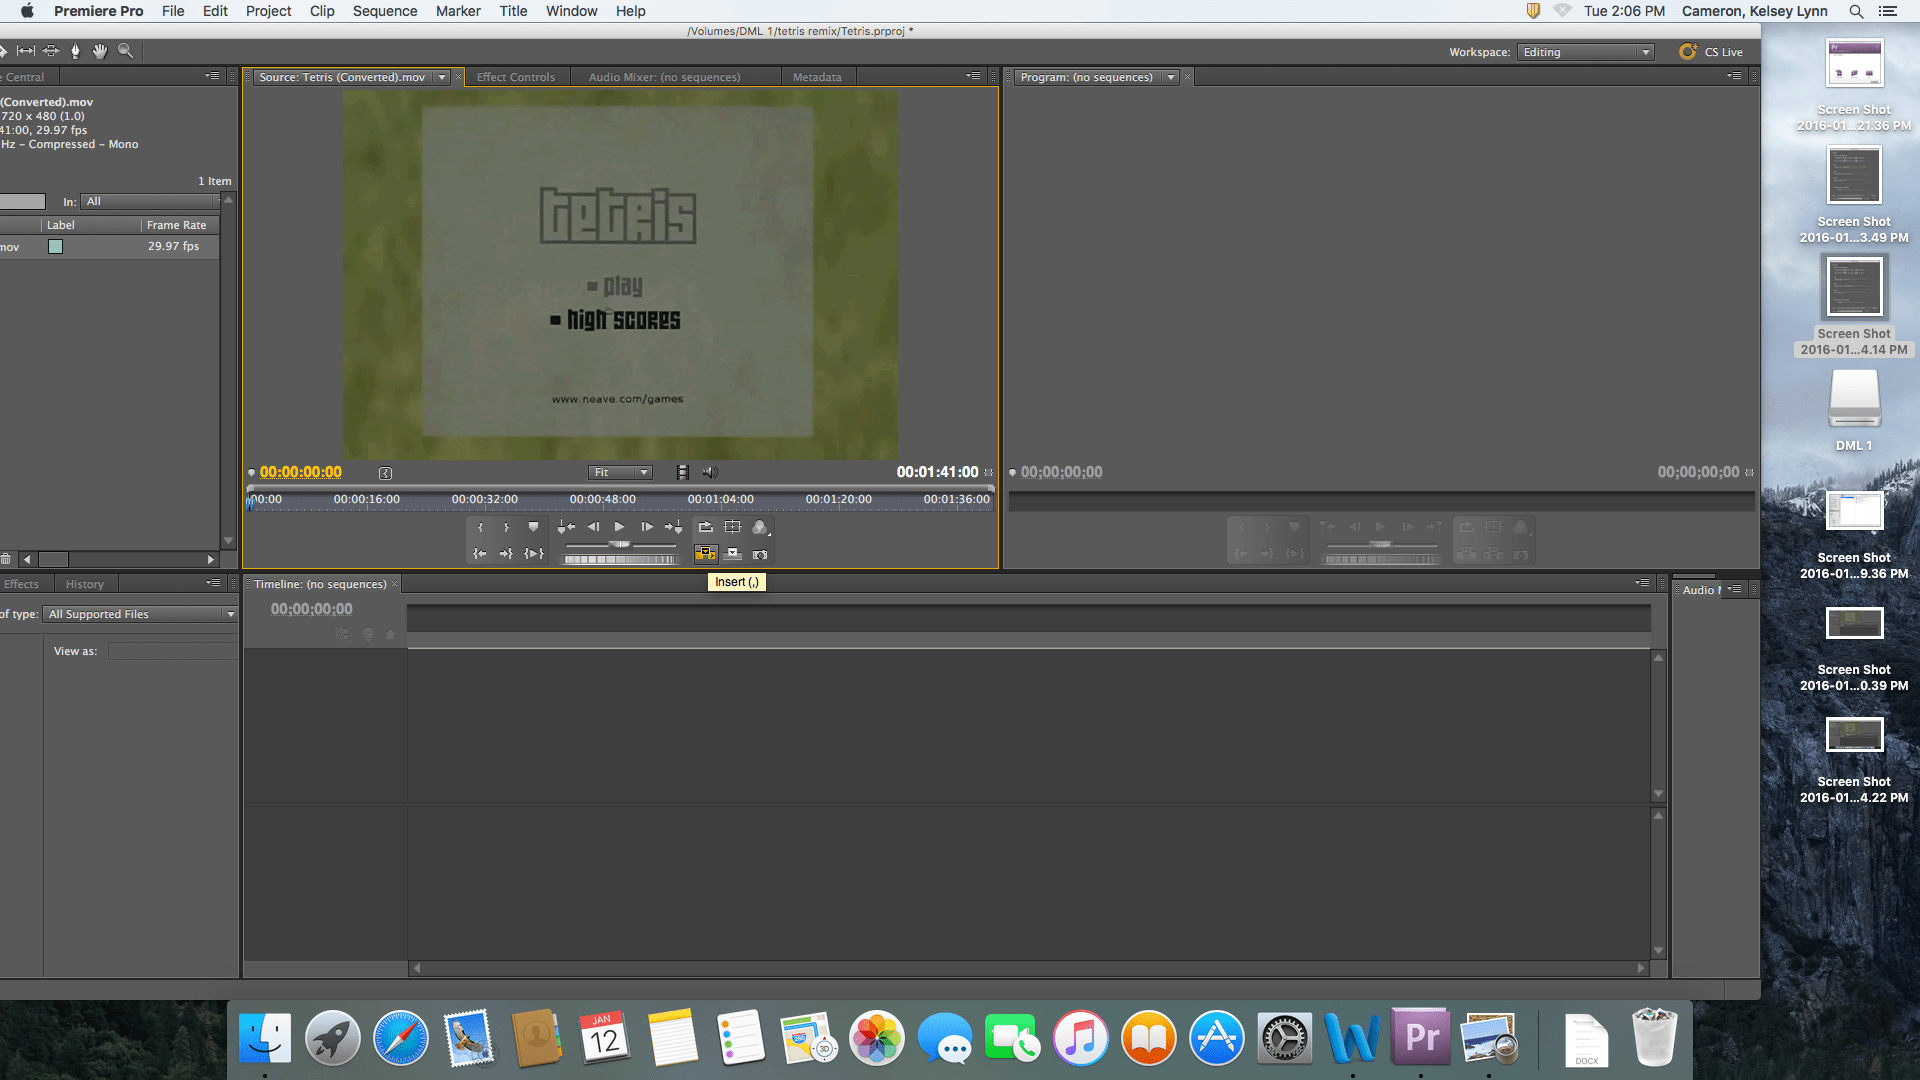1920x1080 pixels.
Task: Open the Sequence menu
Action: (384, 11)
